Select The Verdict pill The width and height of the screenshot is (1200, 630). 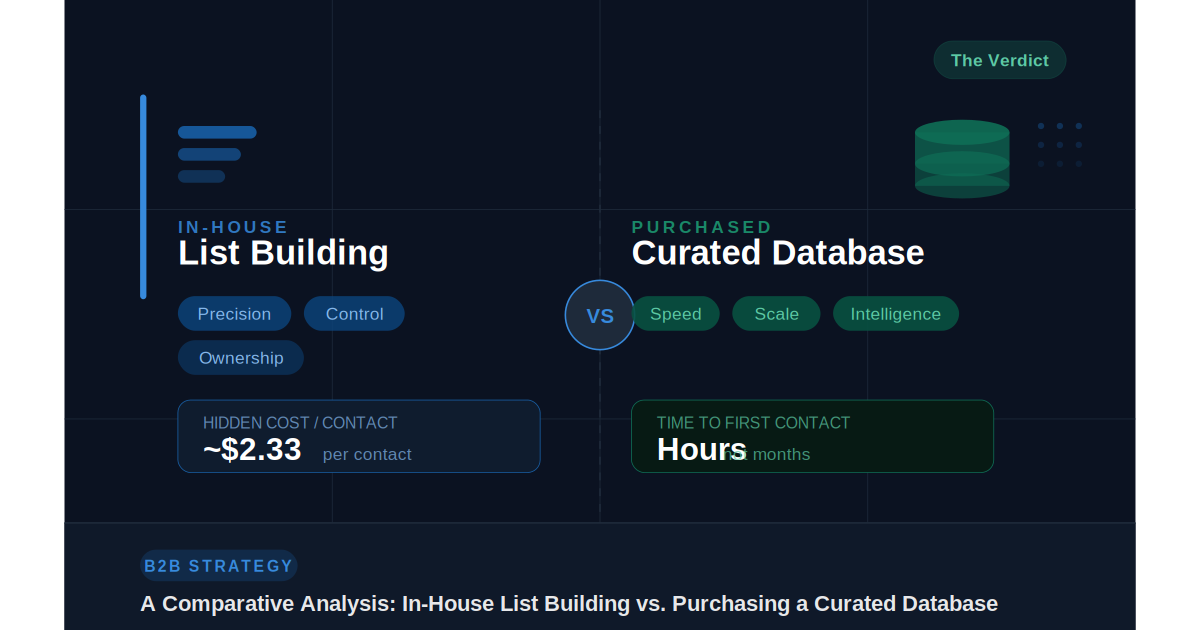click(1000, 60)
